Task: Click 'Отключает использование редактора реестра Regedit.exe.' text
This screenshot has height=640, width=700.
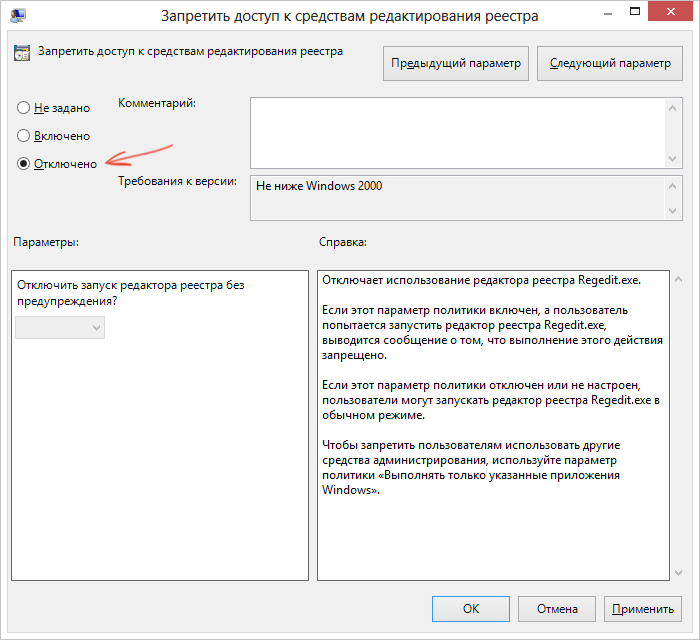Action: coord(481,280)
